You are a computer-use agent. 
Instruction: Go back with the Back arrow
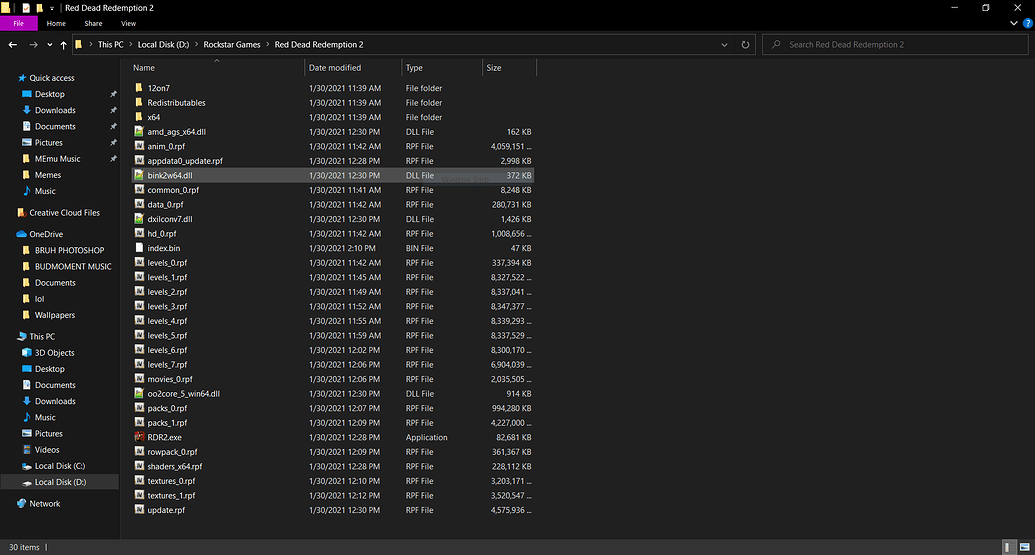click(13, 44)
